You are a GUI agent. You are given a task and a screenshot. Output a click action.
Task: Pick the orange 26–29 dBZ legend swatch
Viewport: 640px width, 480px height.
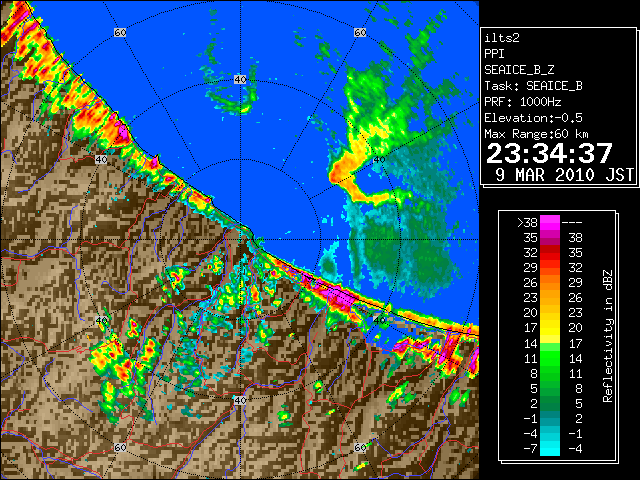(550, 283)
